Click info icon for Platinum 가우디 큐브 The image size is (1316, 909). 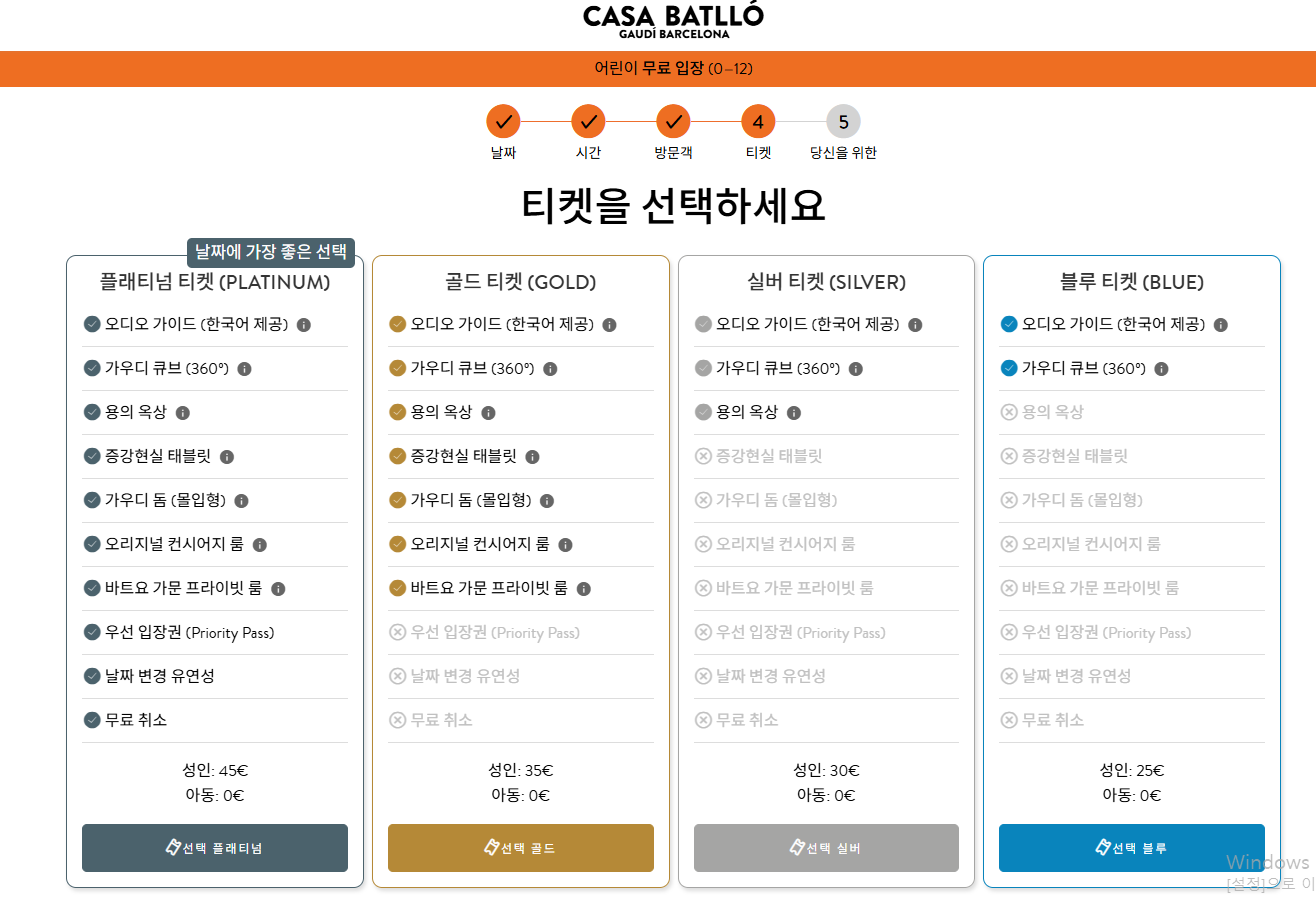point(244,369)
